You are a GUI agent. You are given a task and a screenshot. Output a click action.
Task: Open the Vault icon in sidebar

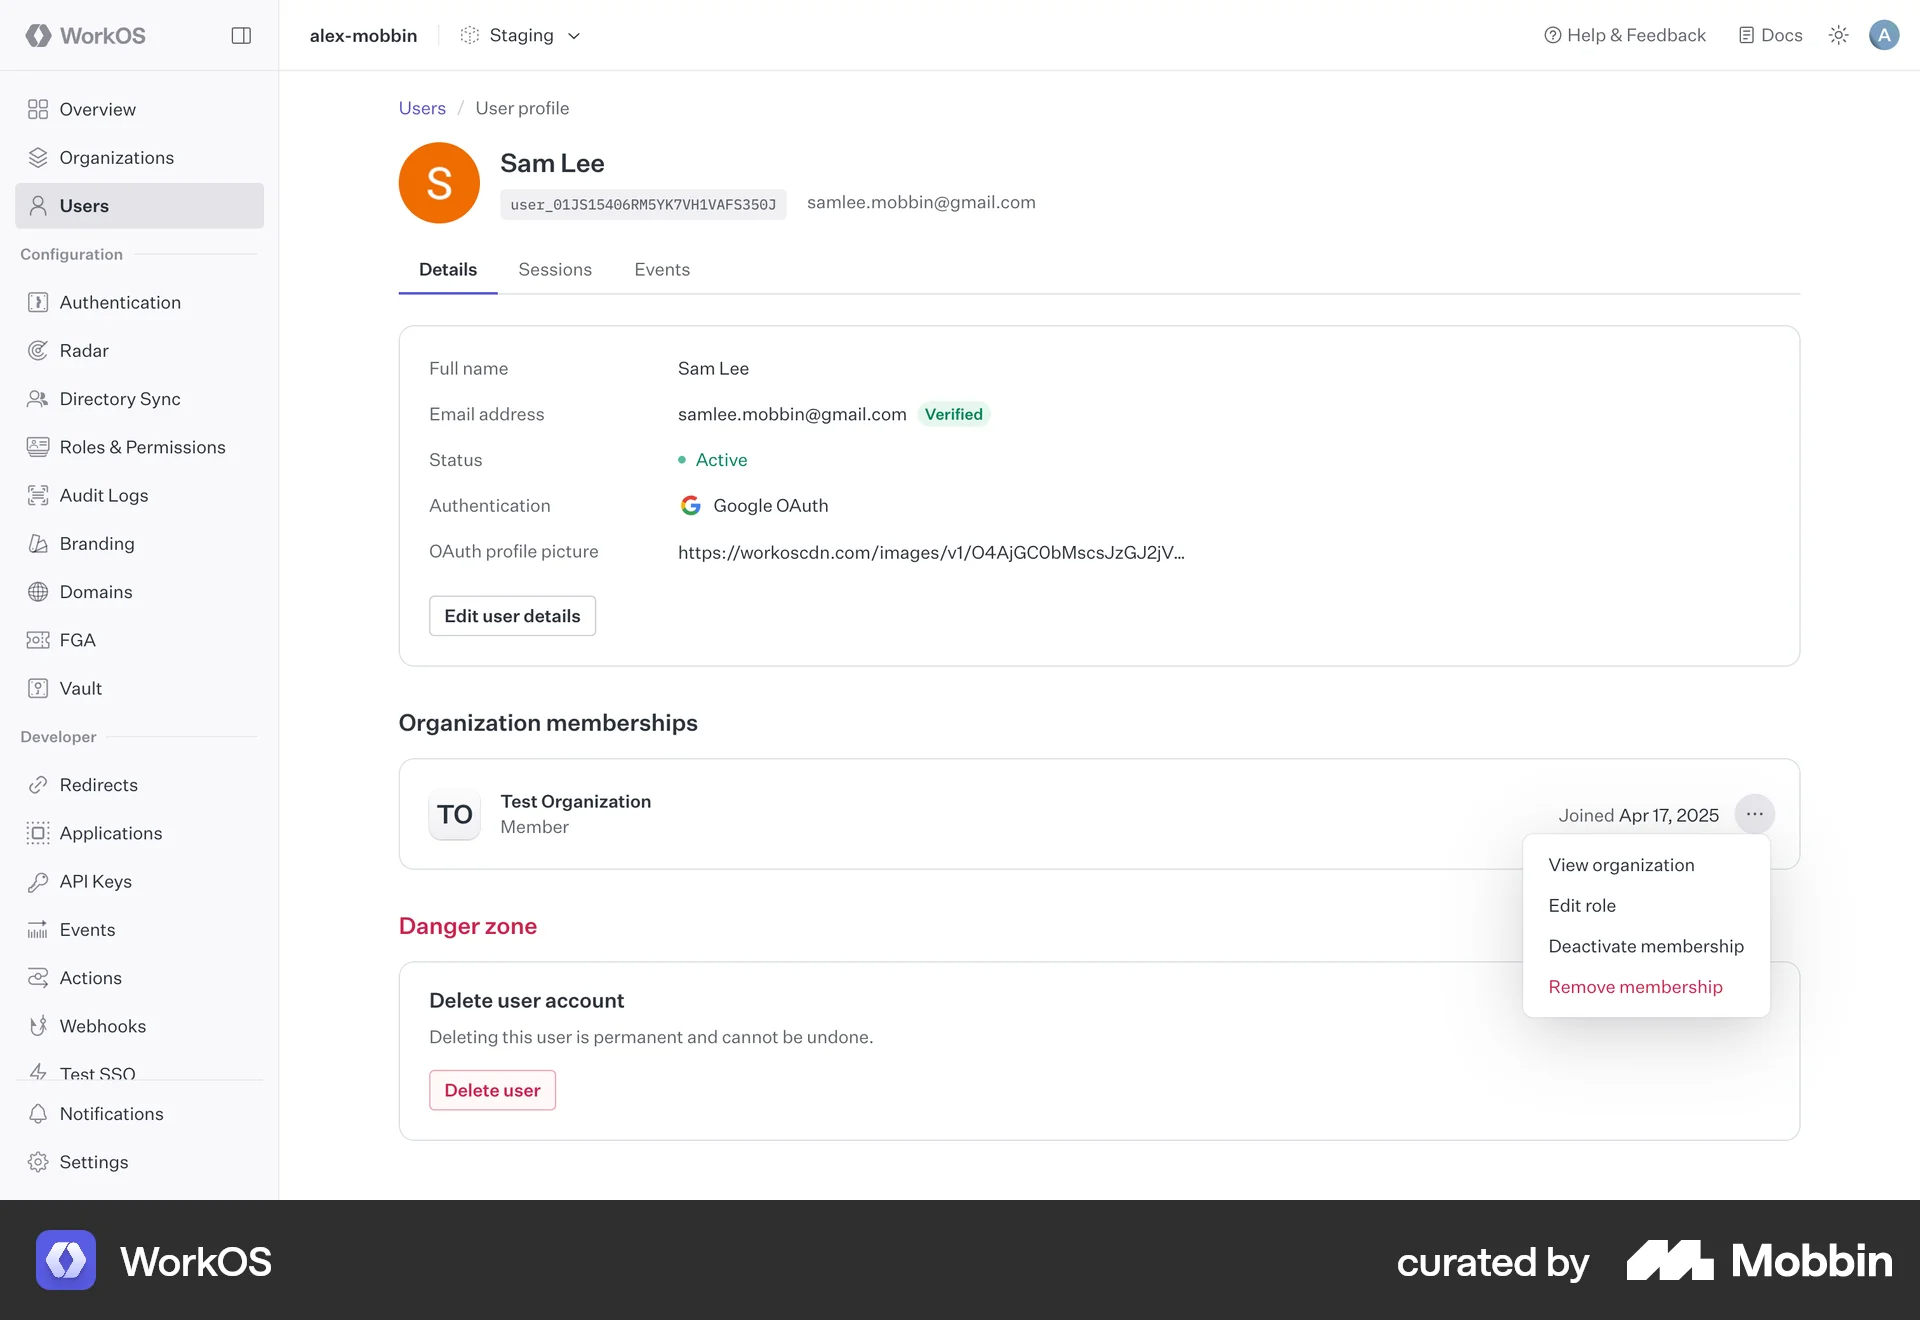[38, 688]
